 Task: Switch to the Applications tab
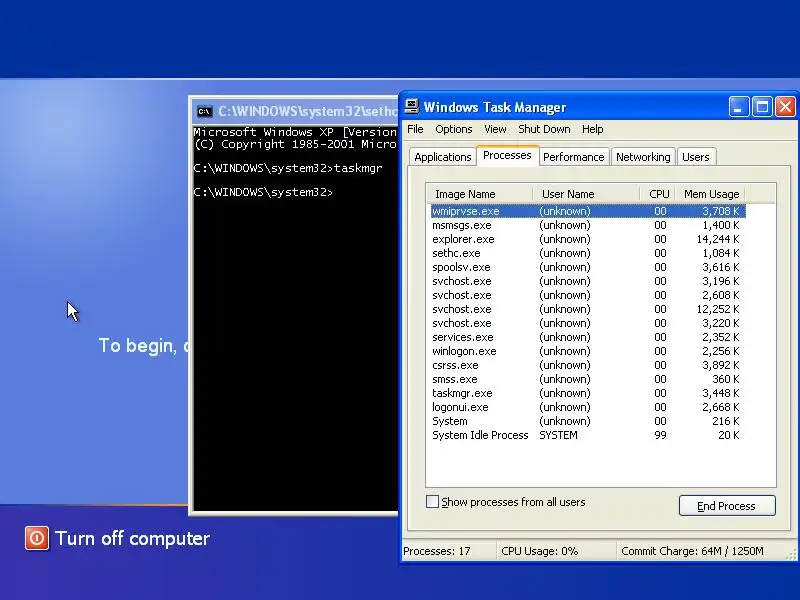click(442, 157)
